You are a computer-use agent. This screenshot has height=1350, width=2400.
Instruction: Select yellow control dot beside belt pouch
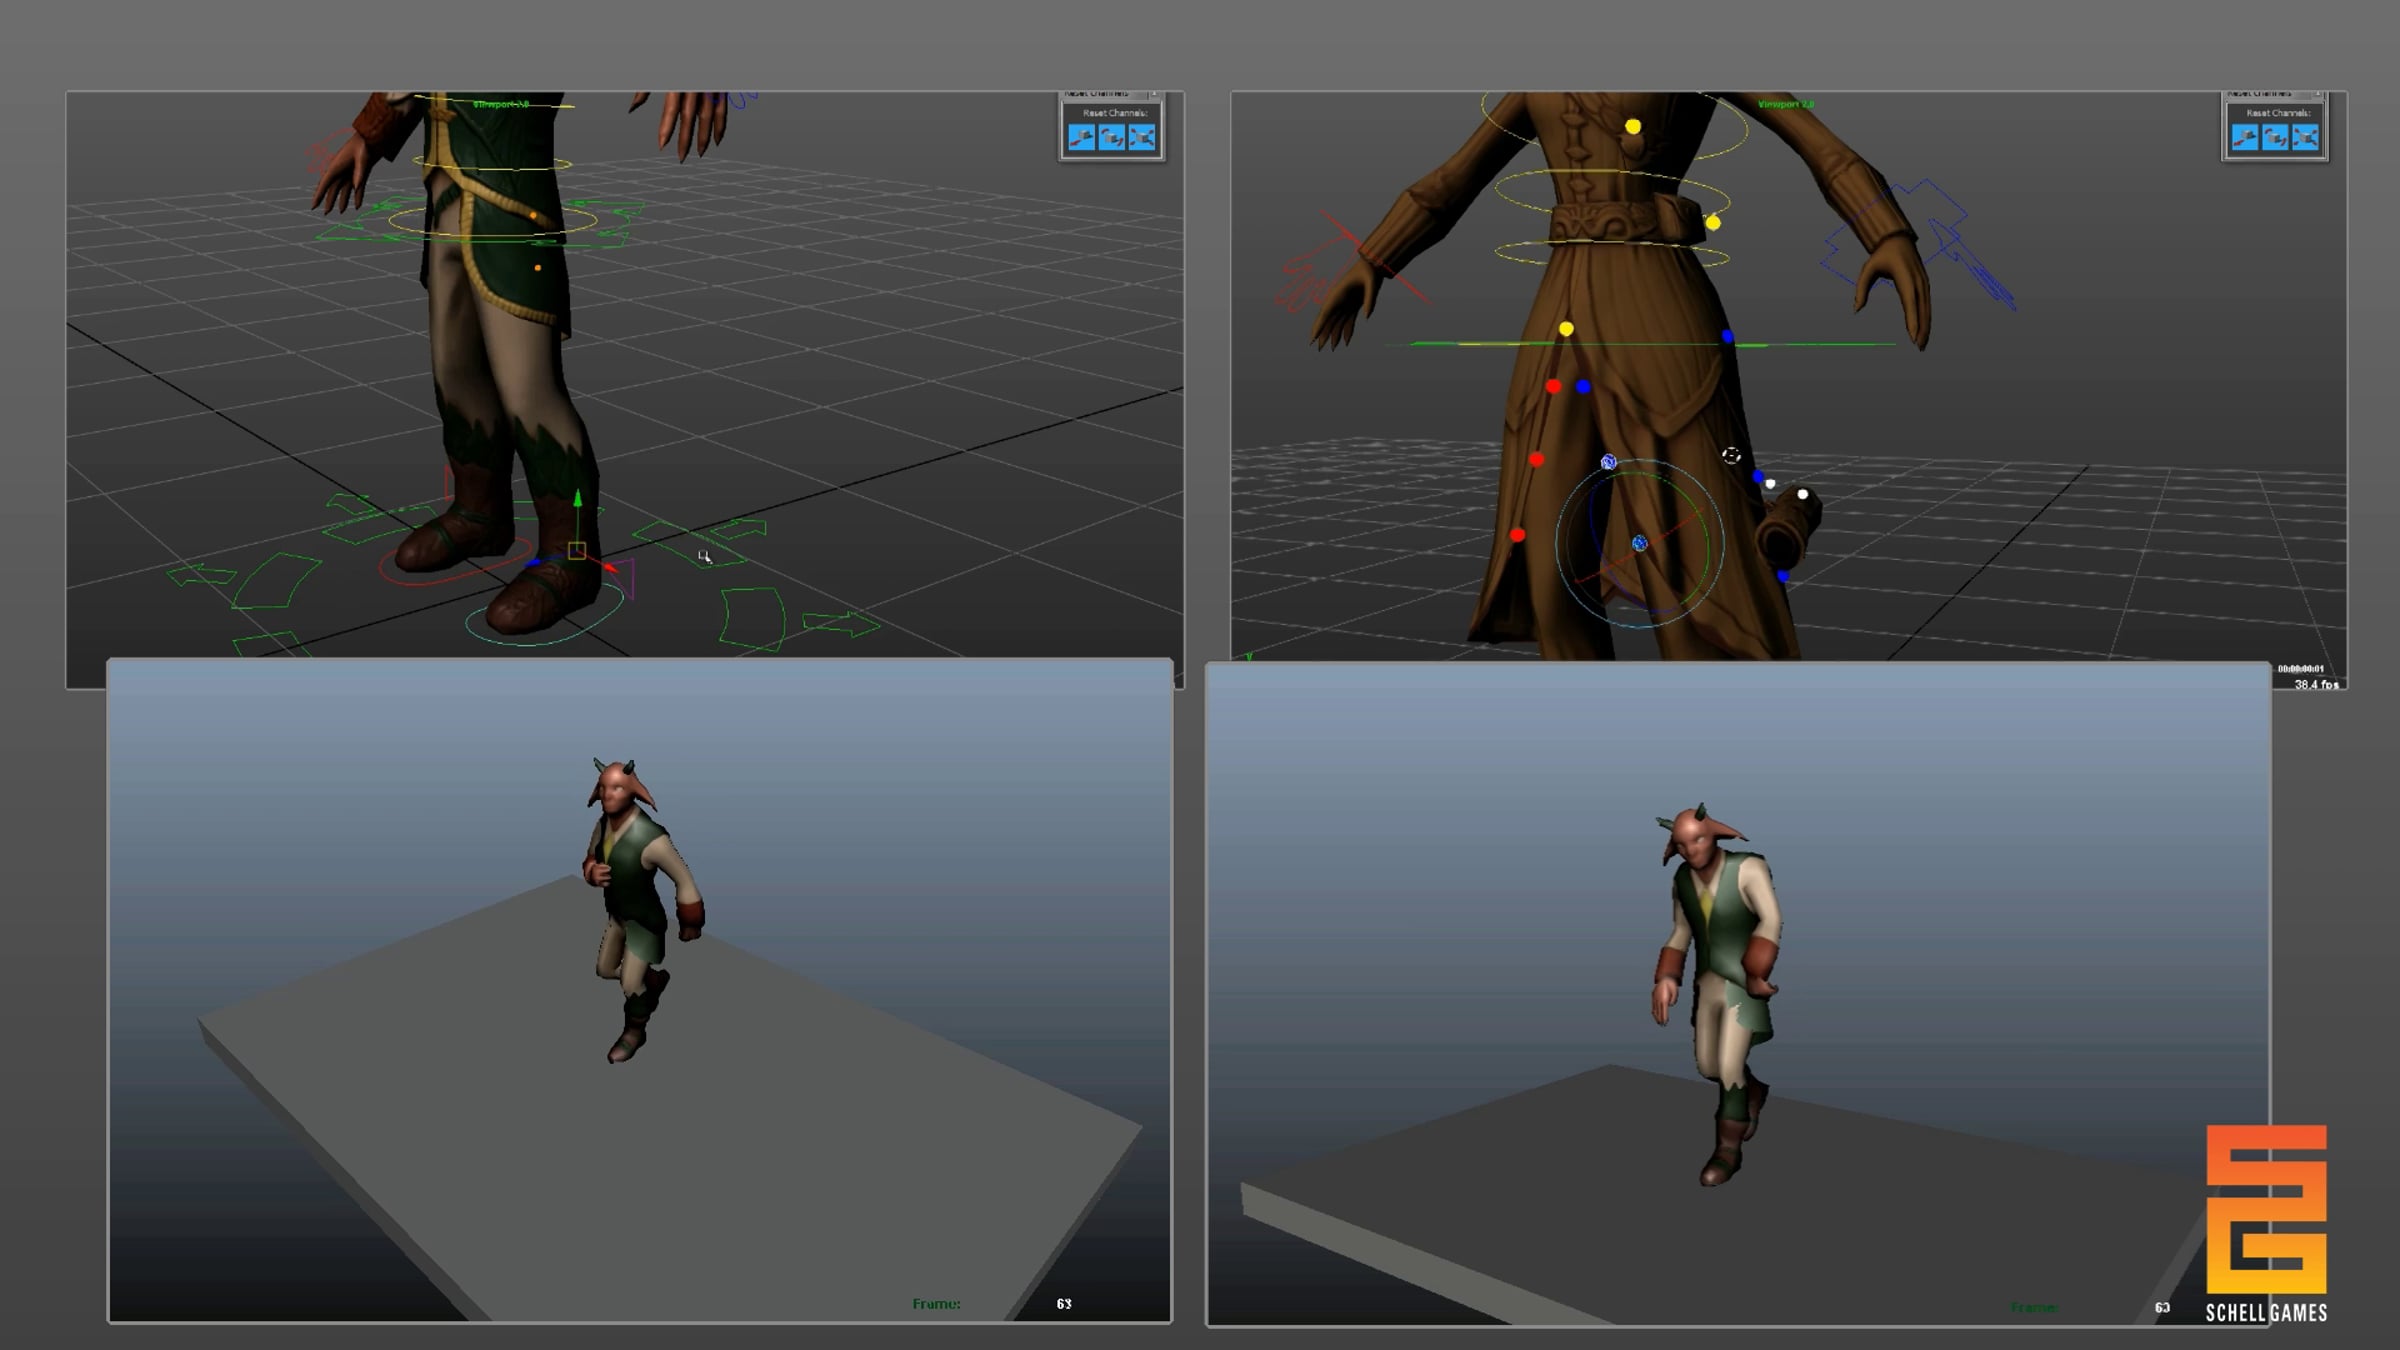click(1713, 223)
